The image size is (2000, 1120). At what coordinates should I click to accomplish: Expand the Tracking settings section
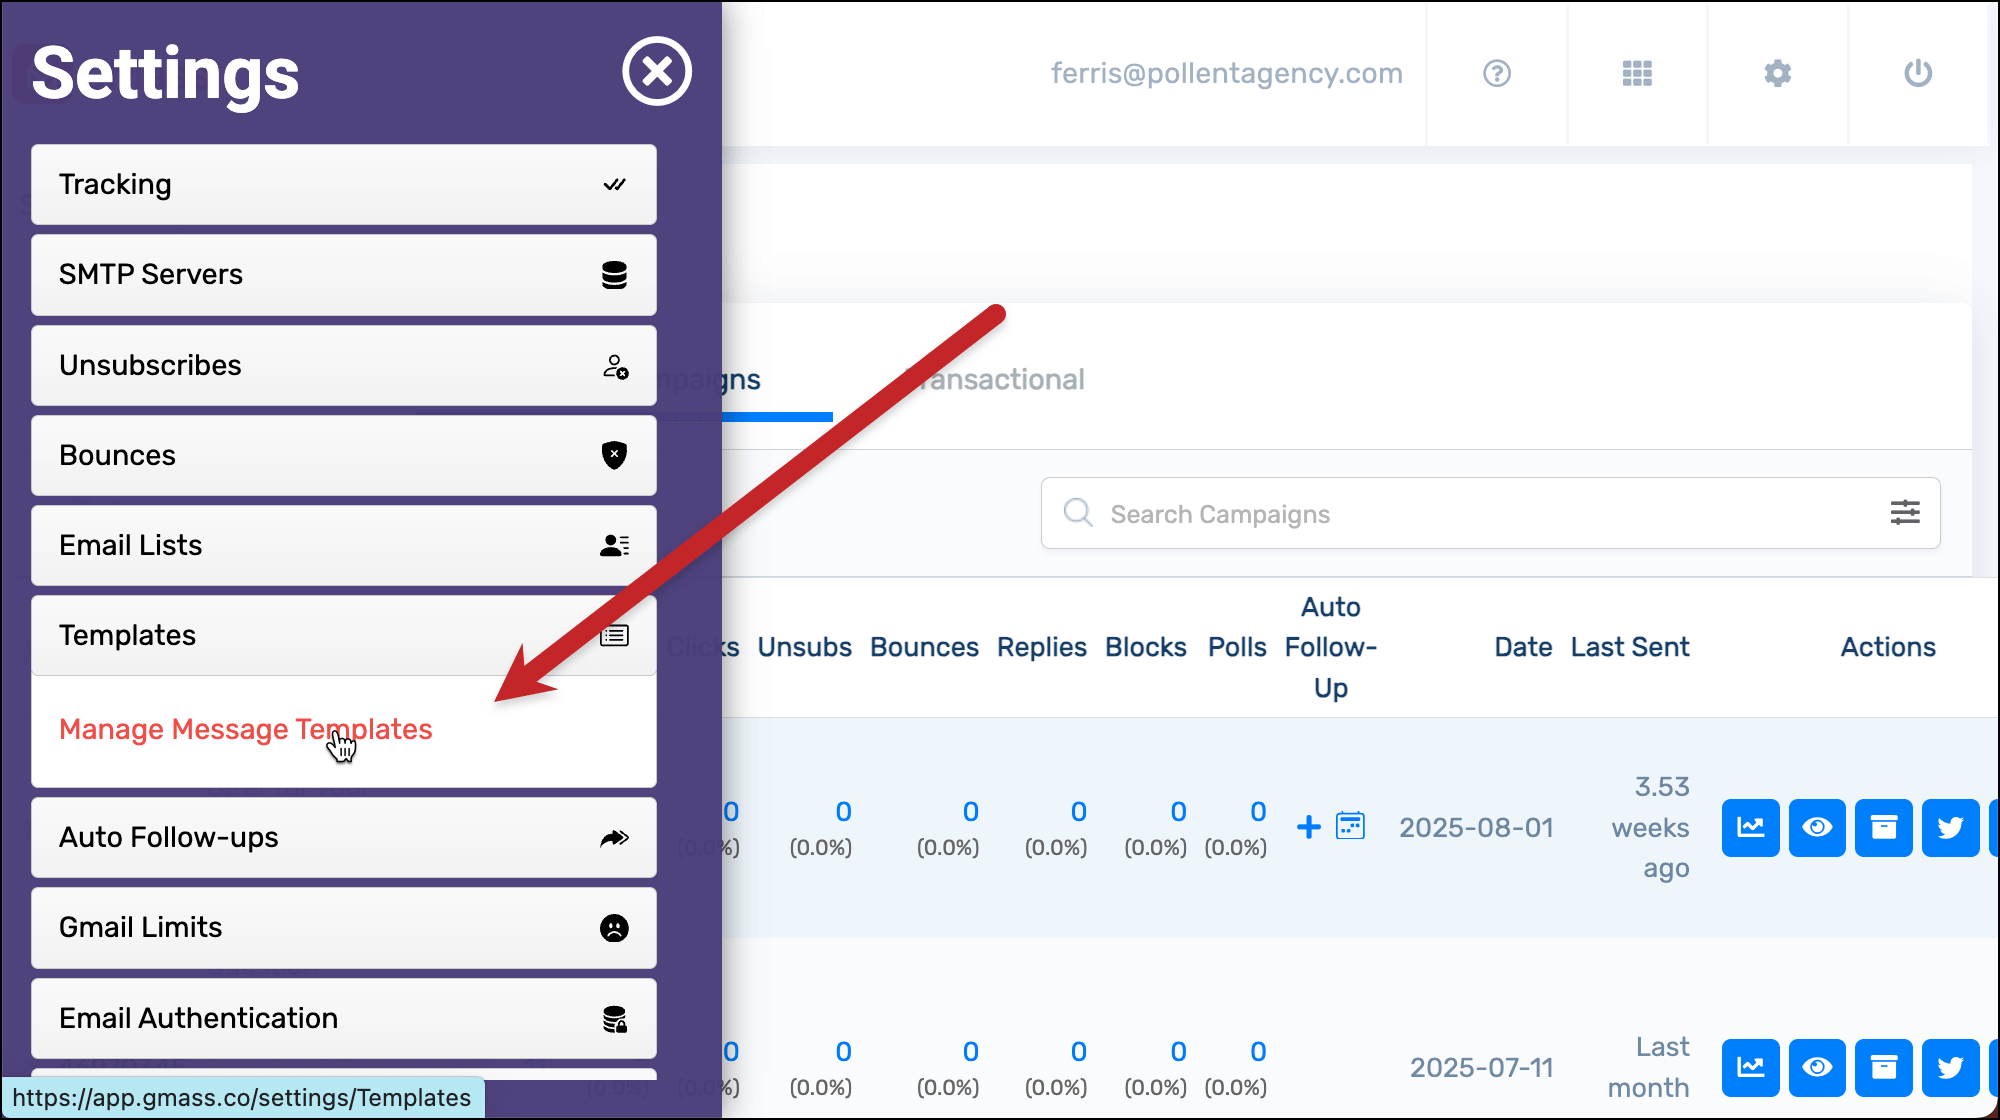(343, 185)
